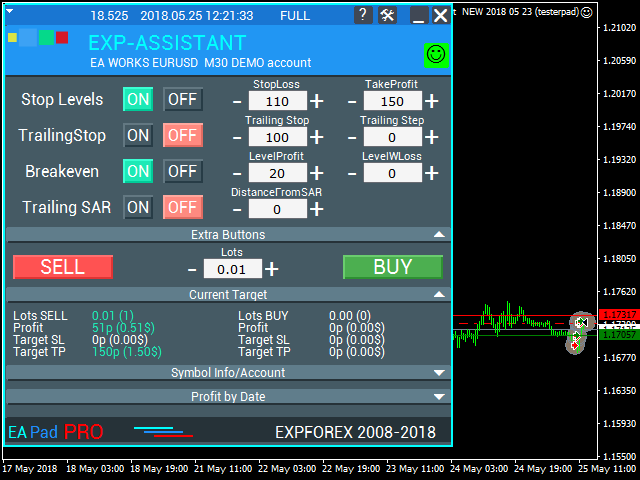The width and height of the screenshot is (640, 480).
Task: Expand the Profit by Date section
Action: 439,397
